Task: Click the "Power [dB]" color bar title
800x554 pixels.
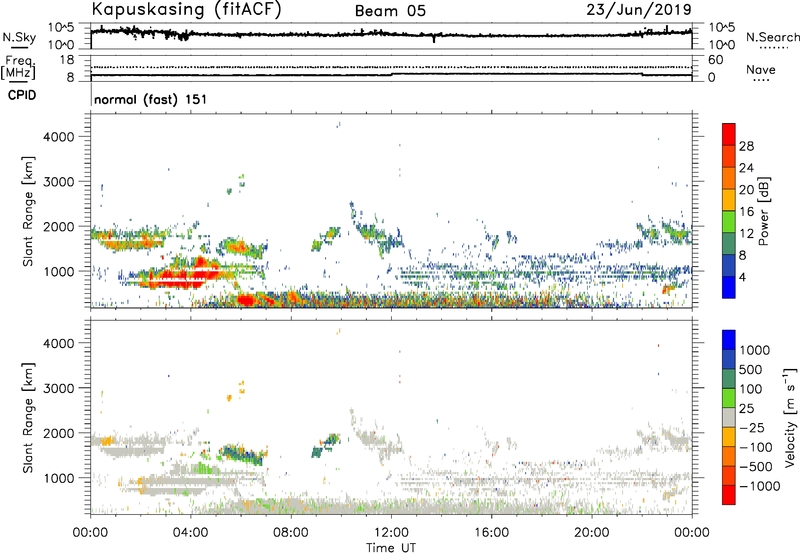Action: pos(764,211)
